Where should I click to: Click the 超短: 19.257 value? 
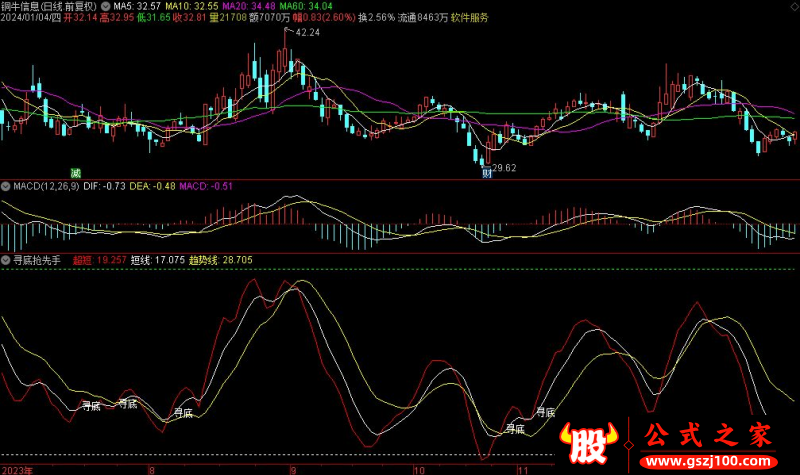tap(99, 260)
